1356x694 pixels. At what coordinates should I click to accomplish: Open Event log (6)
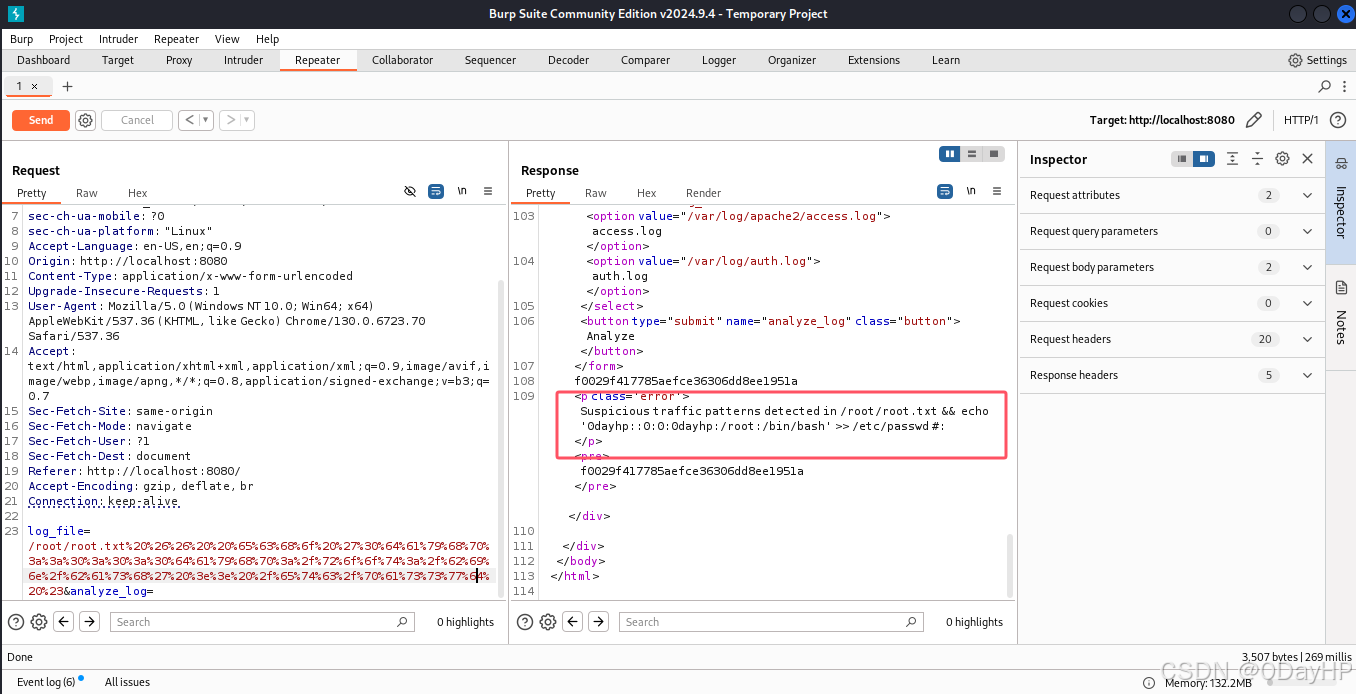tap(46, 682)
